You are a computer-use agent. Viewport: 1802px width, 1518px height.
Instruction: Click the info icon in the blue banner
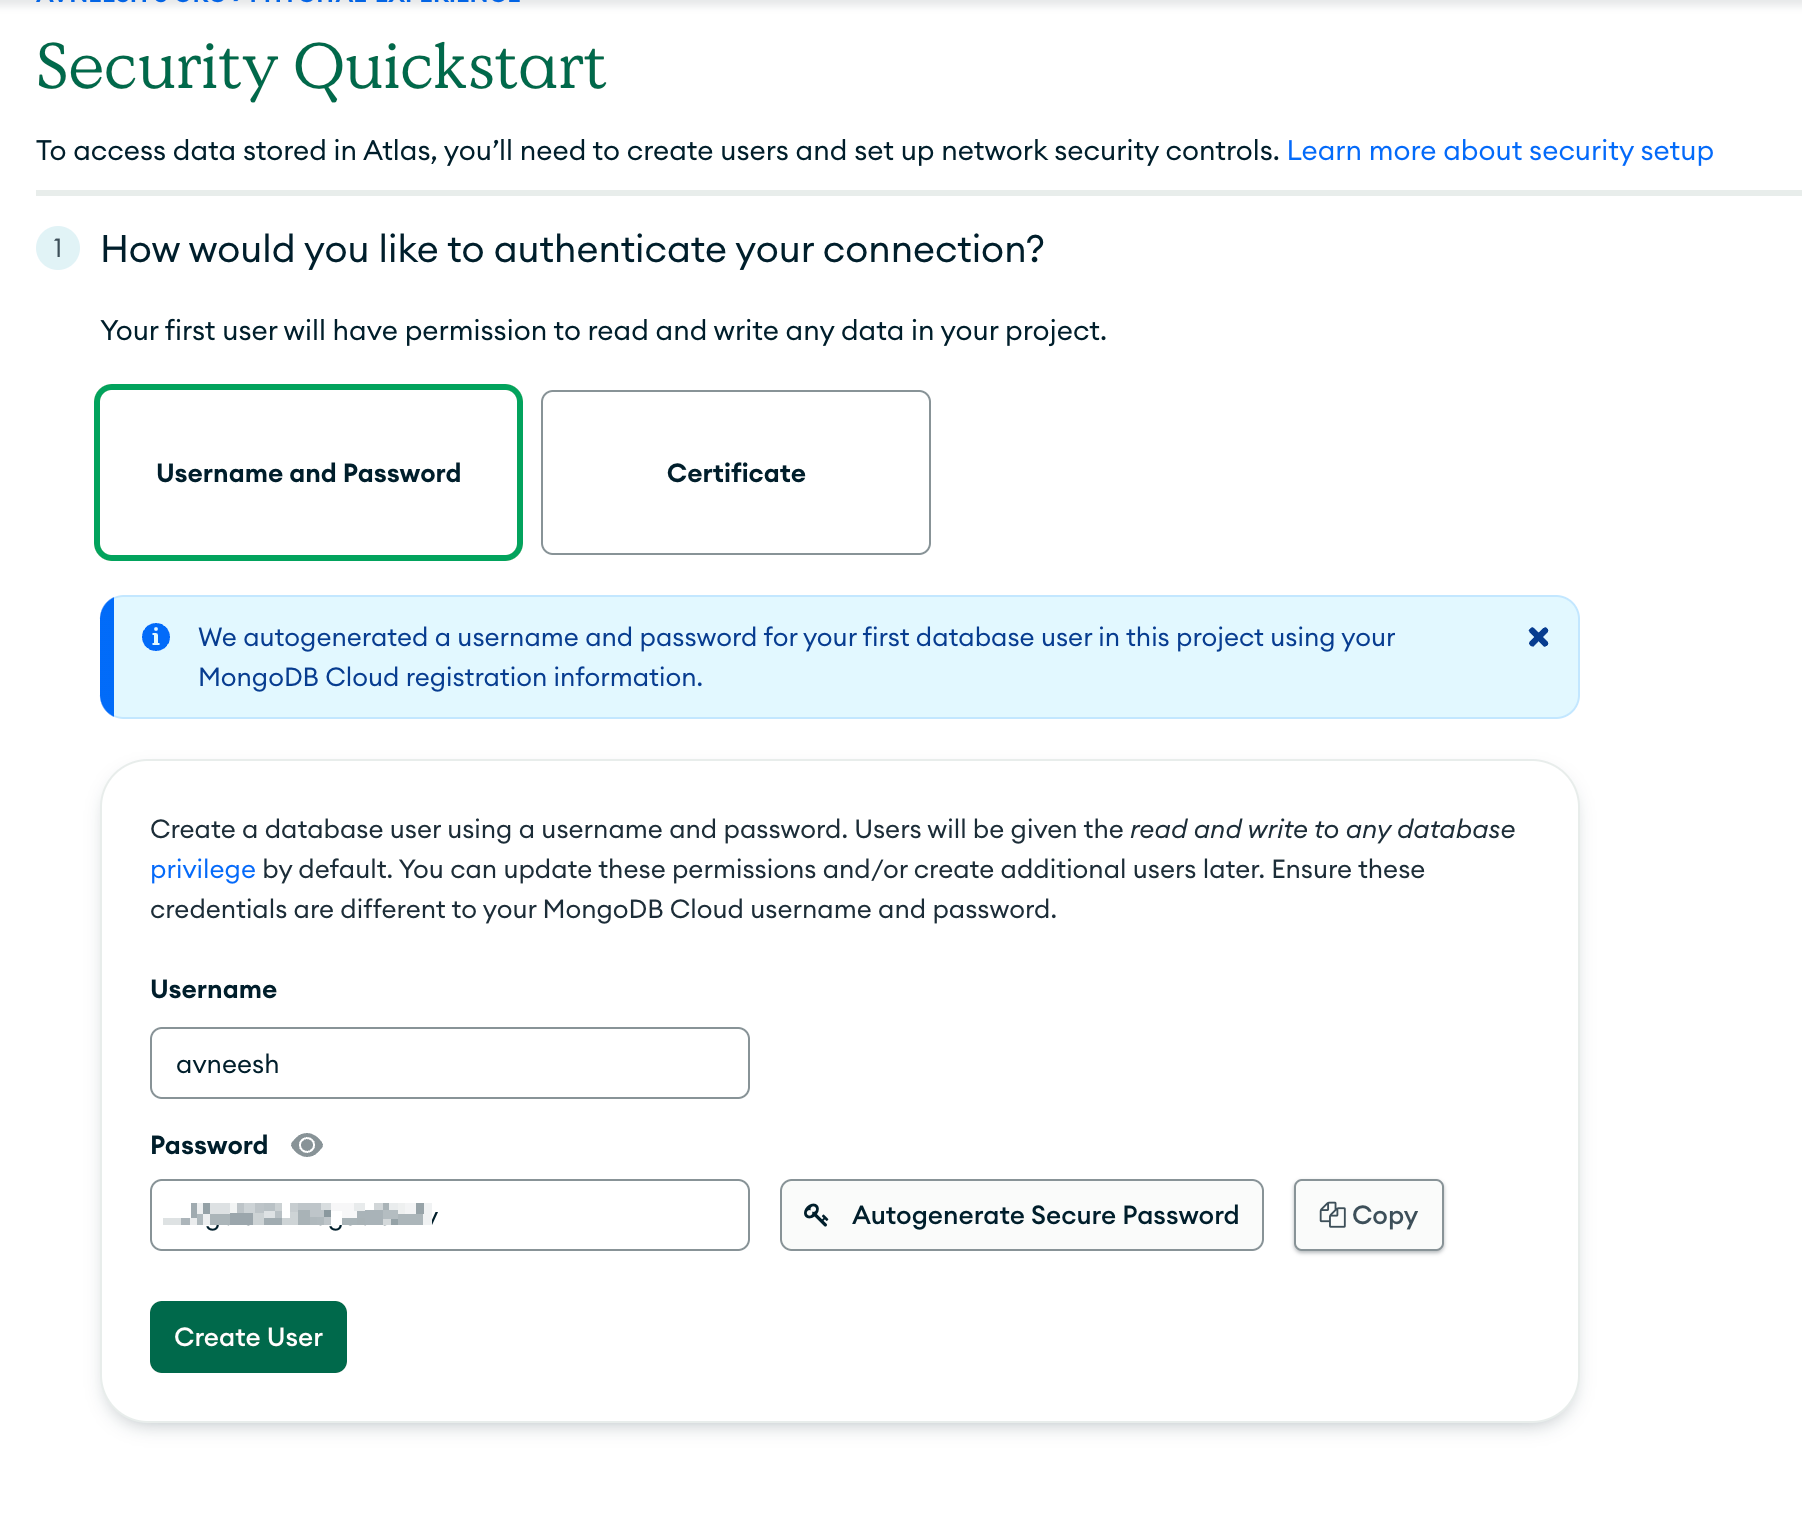(x=158, y=637)
